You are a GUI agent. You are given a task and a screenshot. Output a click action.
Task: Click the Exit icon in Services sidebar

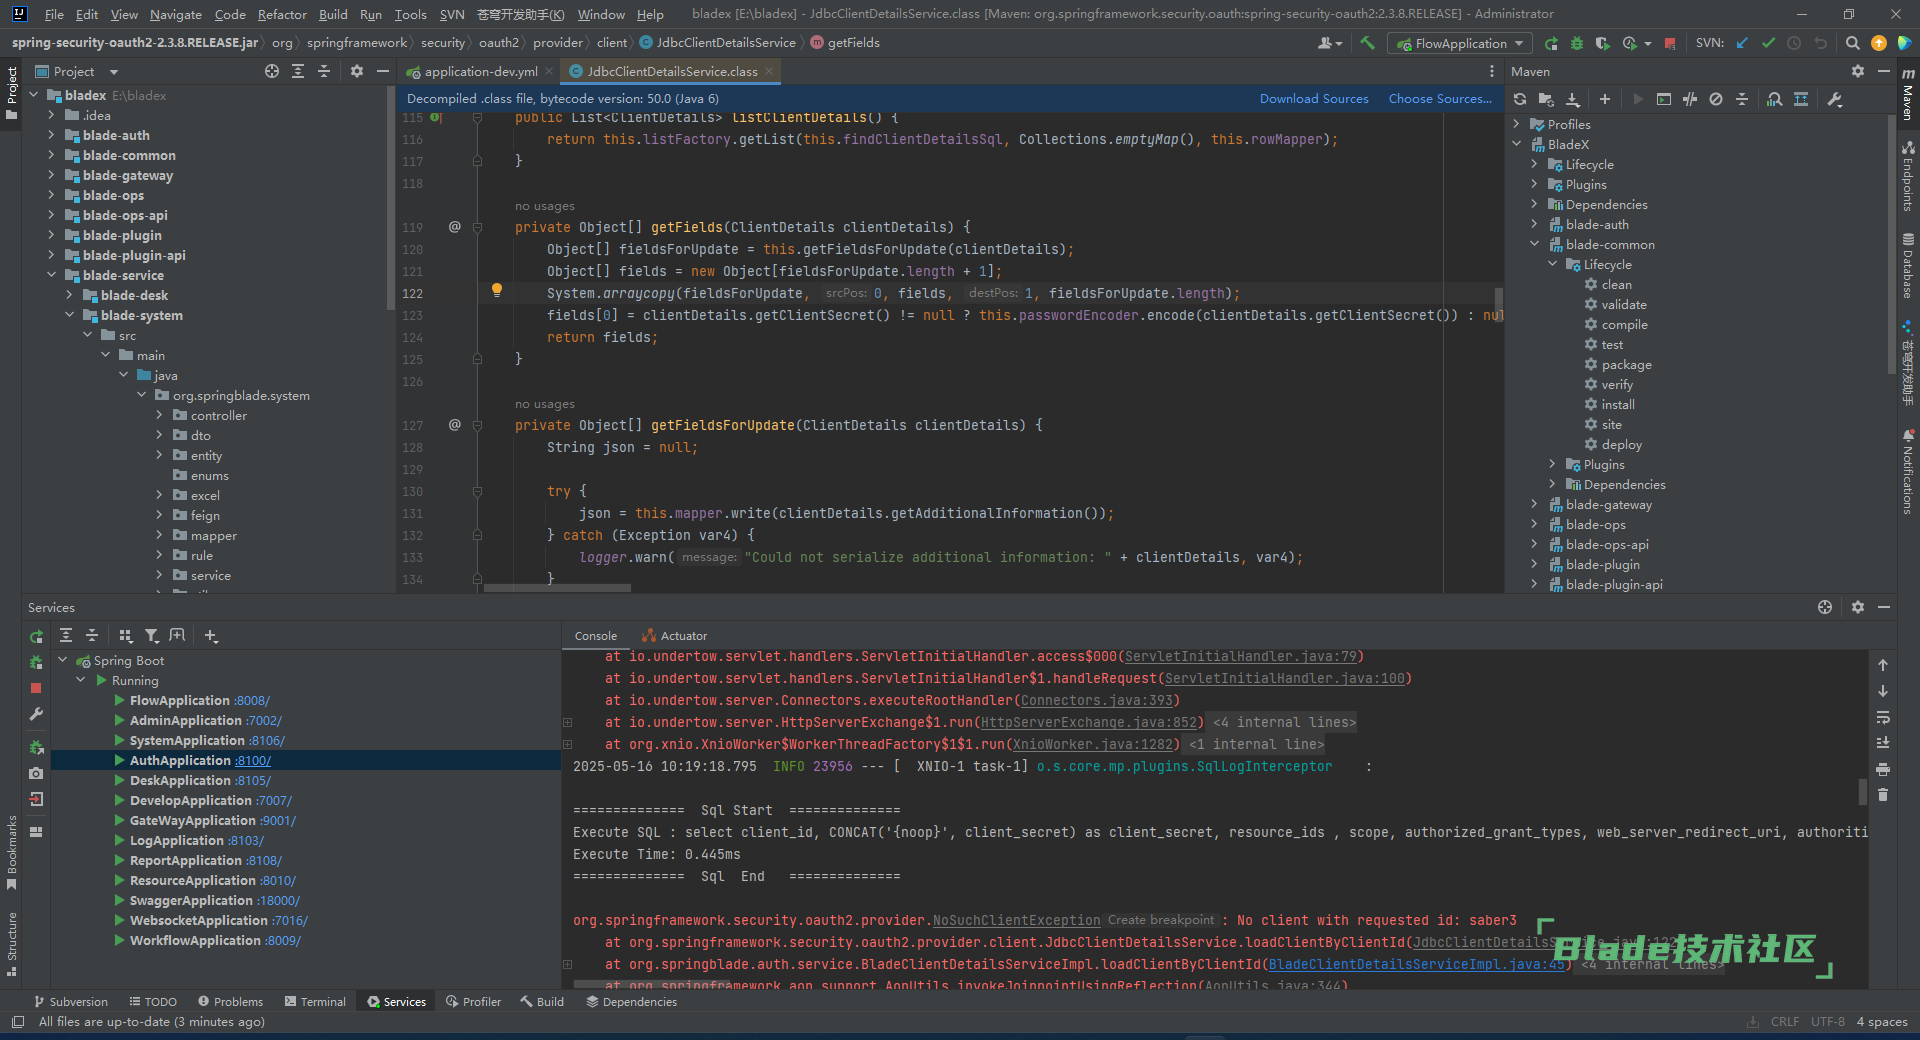pos(36,799)
